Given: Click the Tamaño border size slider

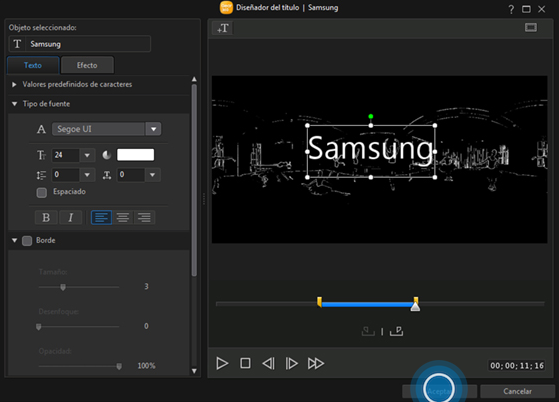Looking at the screenshot, I should (79, 287).
